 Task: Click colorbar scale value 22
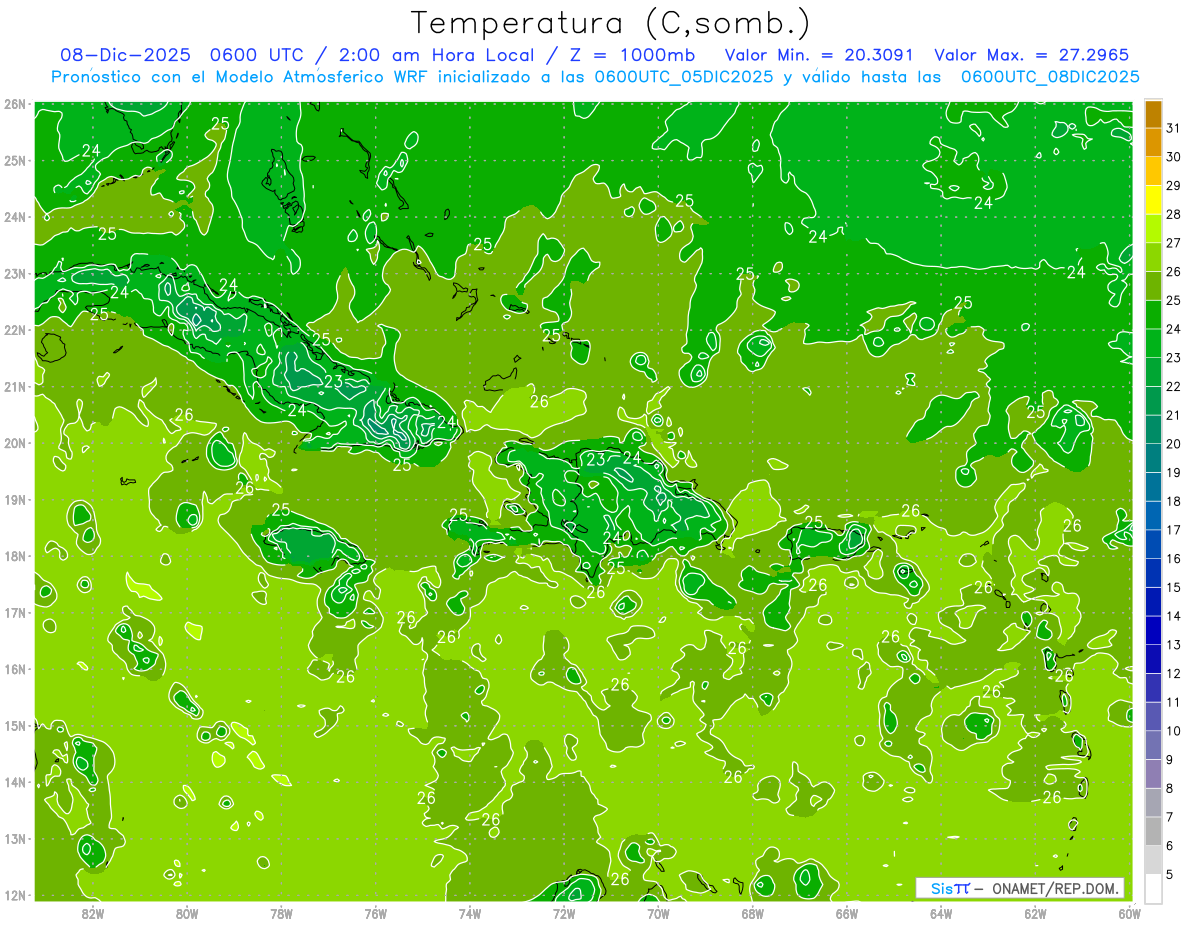[1174, 386]
